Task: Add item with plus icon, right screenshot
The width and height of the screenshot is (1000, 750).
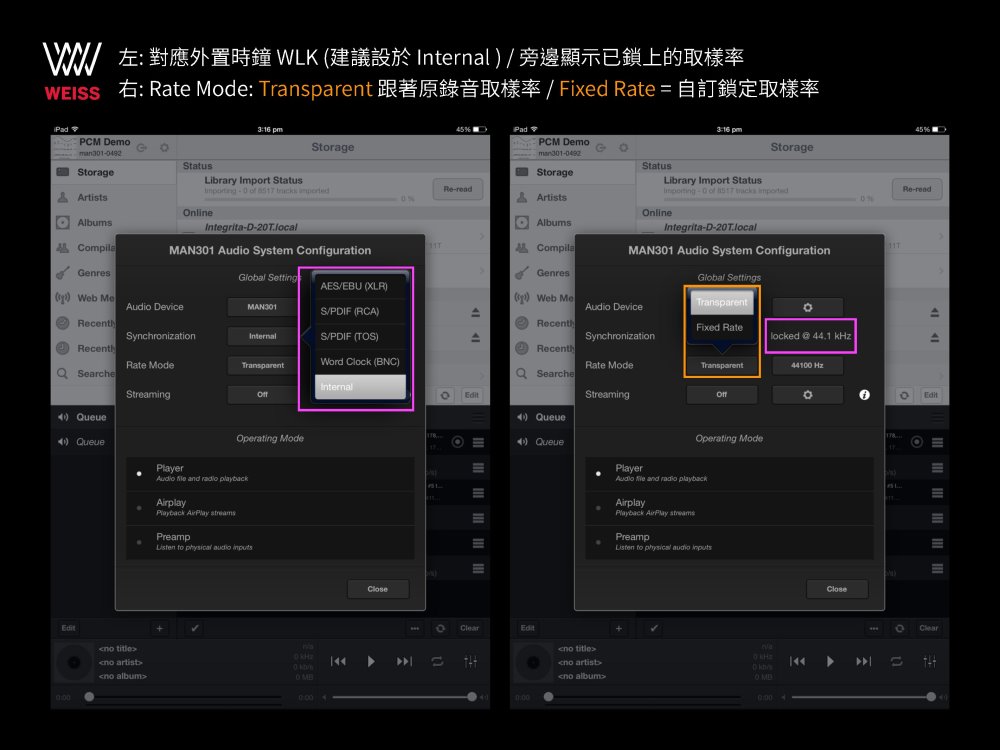Action: coord(619,628)
